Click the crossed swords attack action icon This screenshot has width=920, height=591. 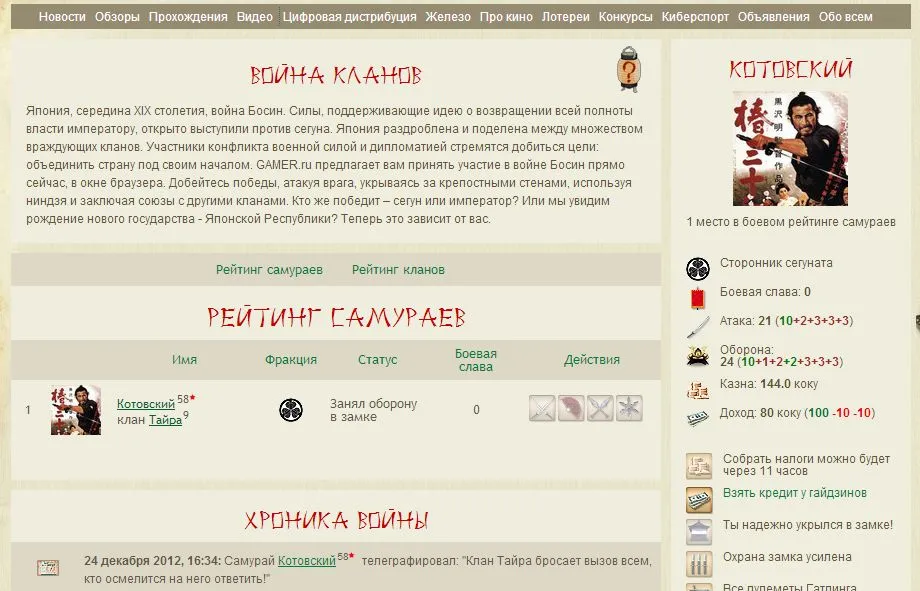(542, 408)
